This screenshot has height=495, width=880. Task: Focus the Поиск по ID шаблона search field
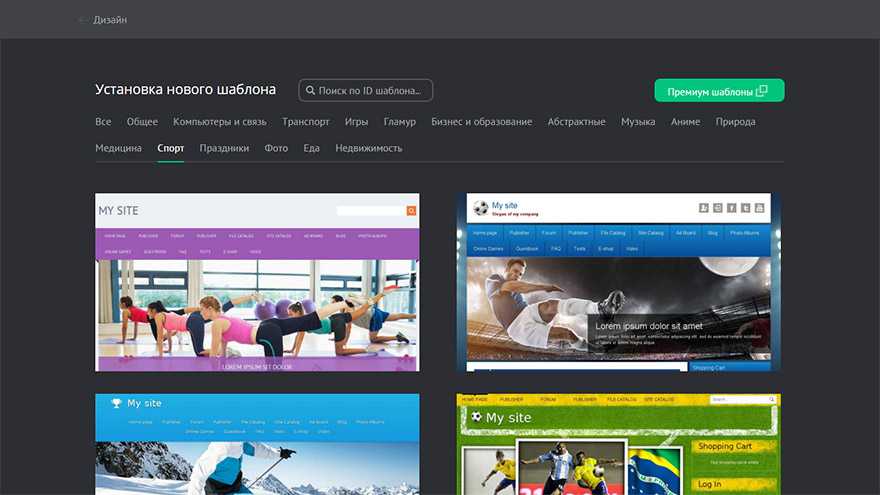tap(370, 91)
